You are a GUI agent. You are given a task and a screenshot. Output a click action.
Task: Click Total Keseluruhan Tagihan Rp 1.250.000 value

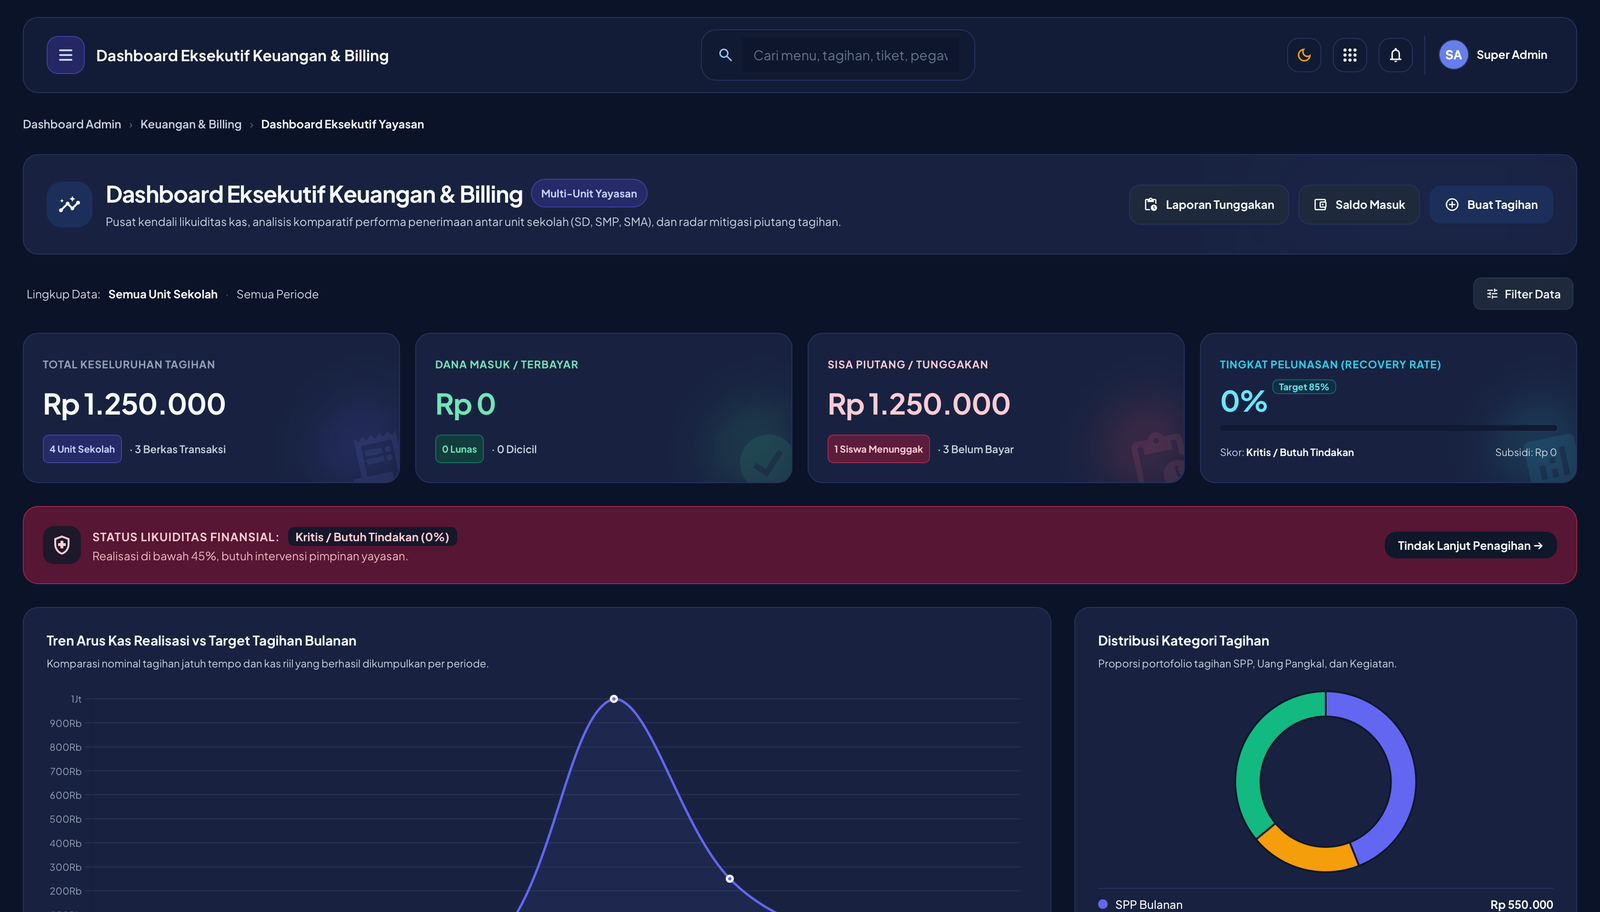click(x=134, y=404)
